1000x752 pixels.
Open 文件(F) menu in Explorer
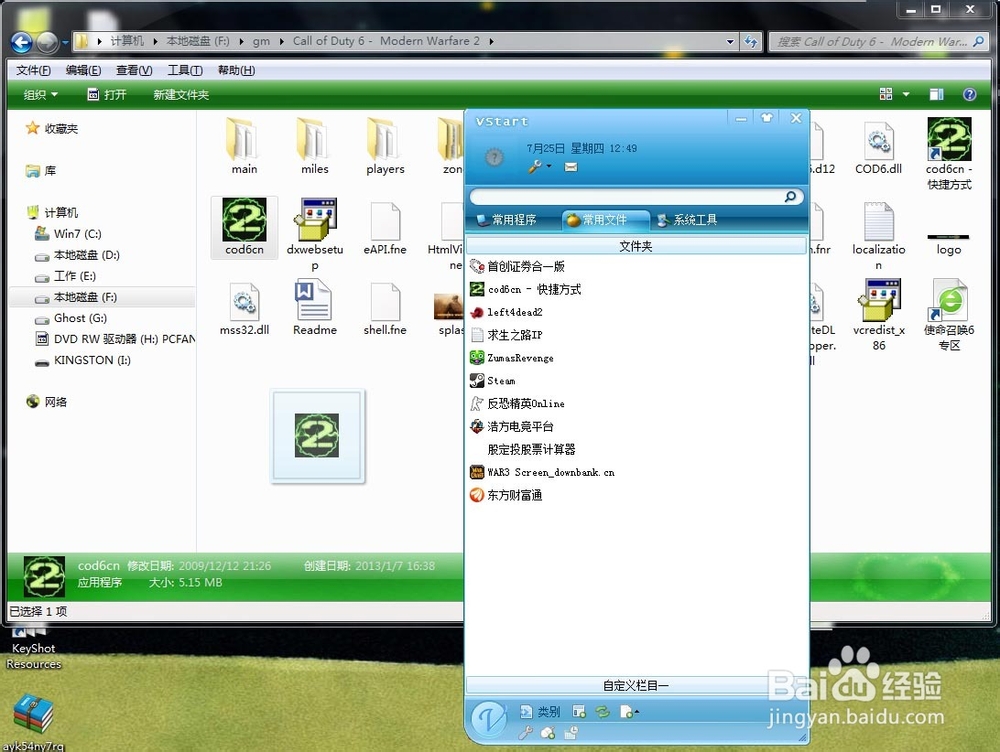[x=33, y=70]
